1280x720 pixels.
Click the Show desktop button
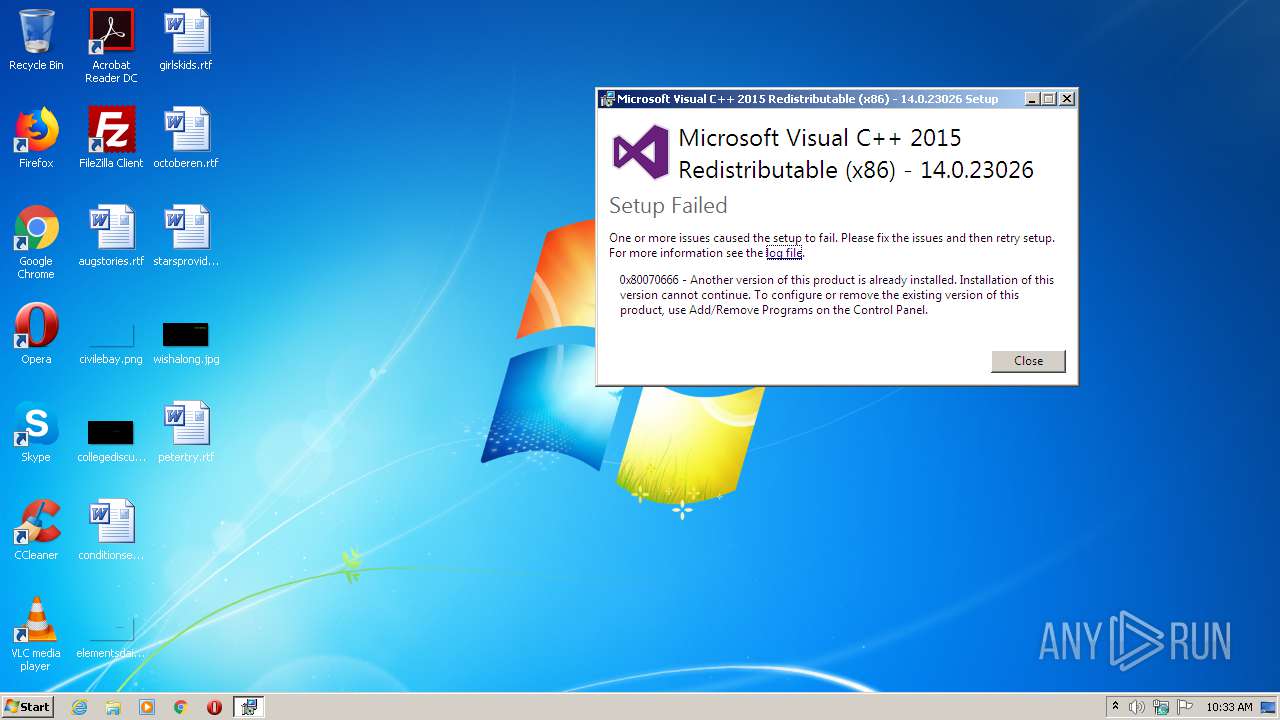click(x=1268, y=707)
